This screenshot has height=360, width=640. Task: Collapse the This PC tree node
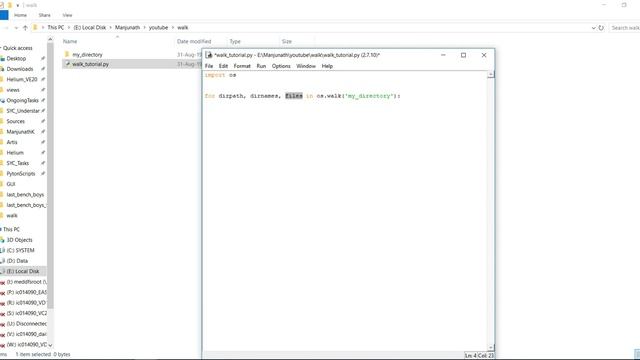click(1, 229)
